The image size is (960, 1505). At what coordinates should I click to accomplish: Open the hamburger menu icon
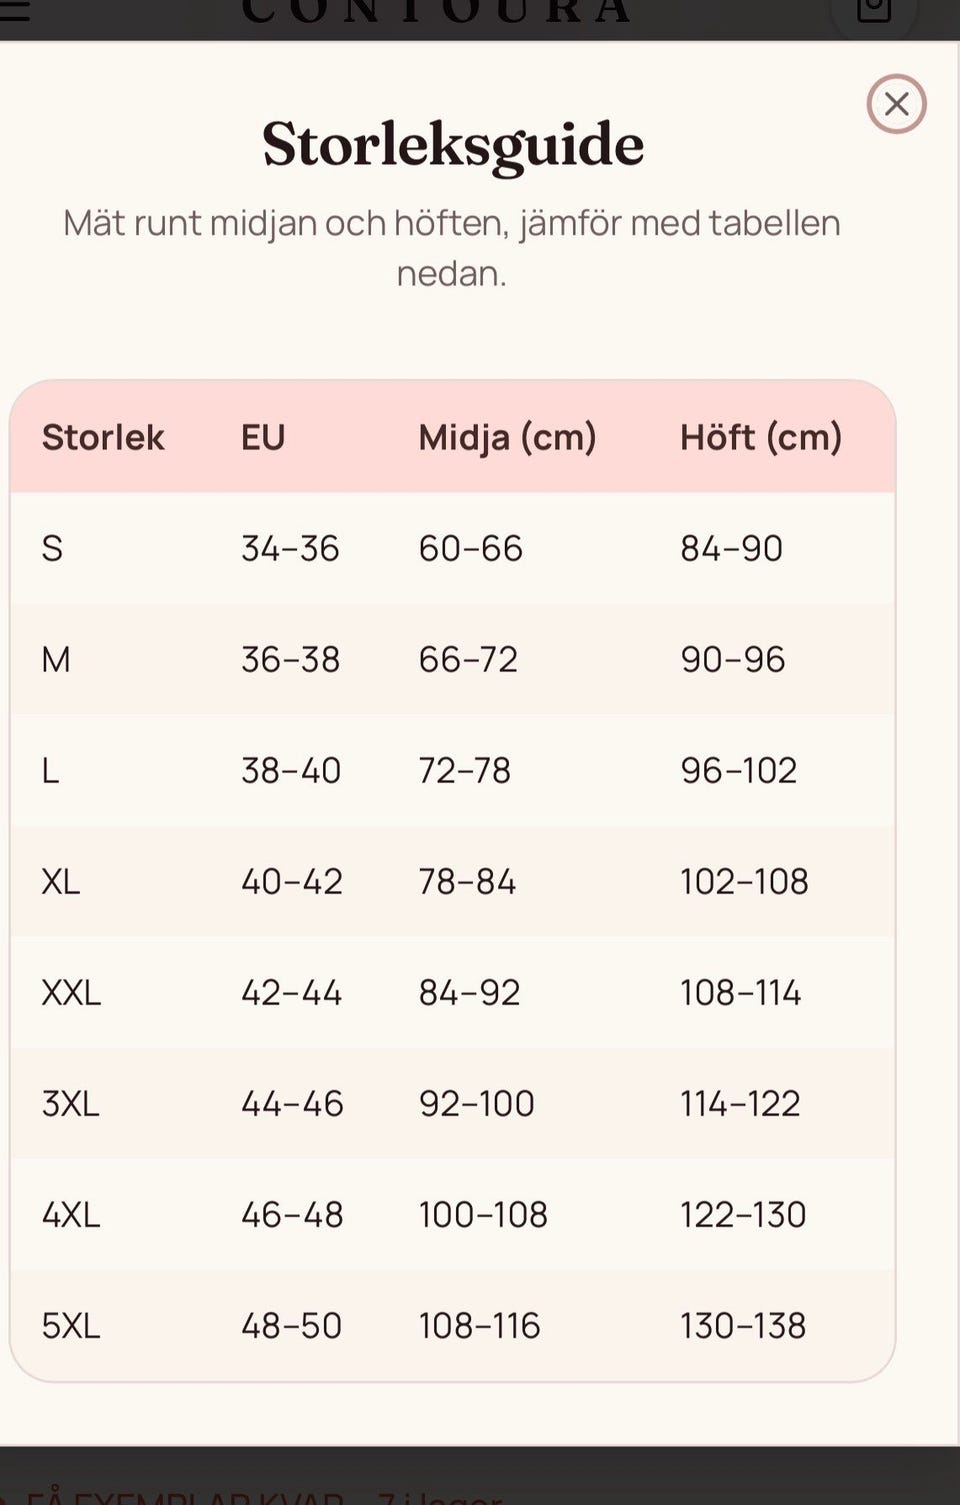(x=14, y=10)
